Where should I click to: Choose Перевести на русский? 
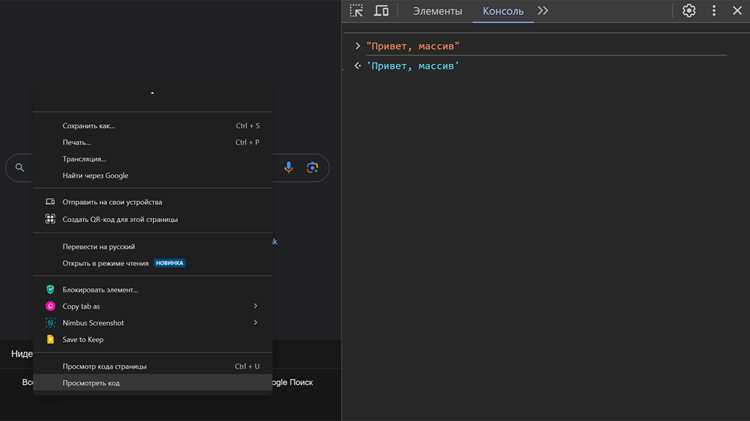click(x=153, y=246)
